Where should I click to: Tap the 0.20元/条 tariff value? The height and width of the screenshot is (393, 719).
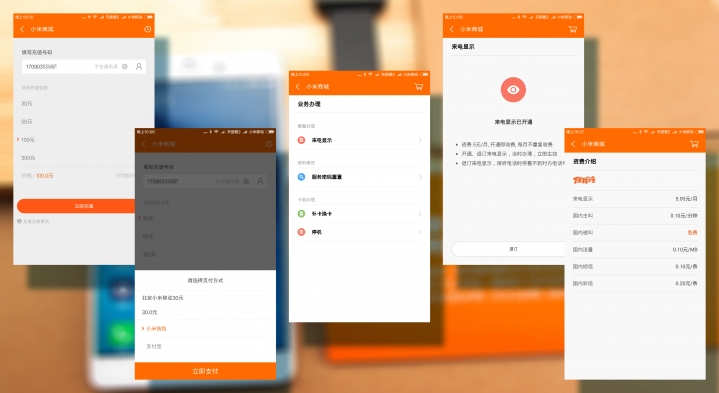(686, 283)
